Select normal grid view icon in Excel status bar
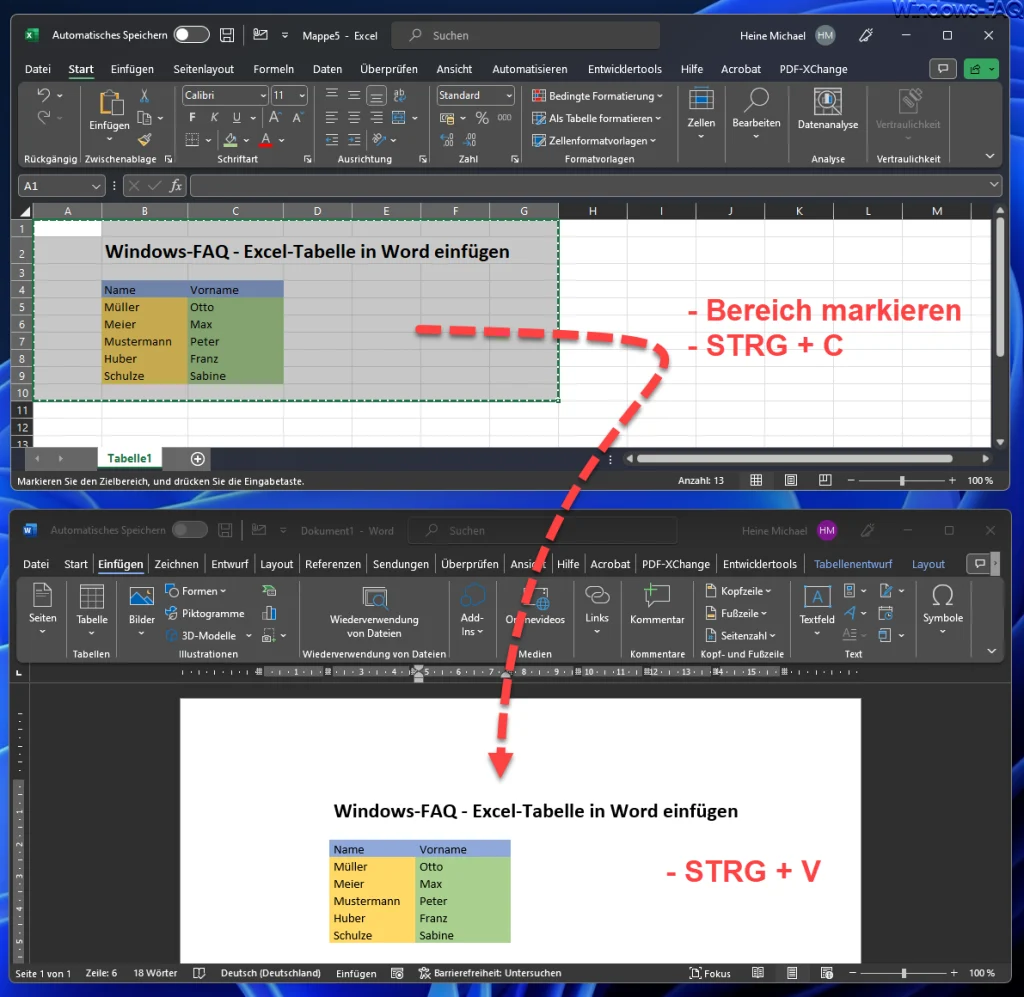 [756, 481]
